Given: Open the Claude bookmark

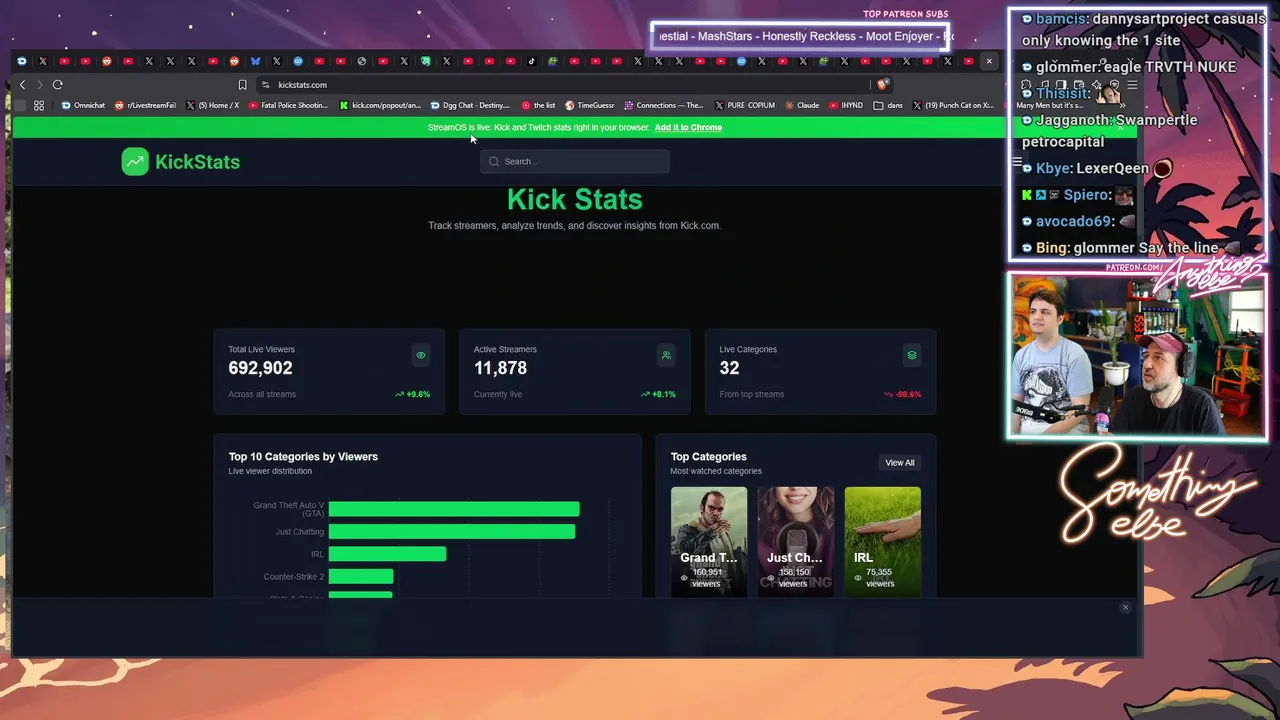Looking at the screenshot, I should pos(803,105).
